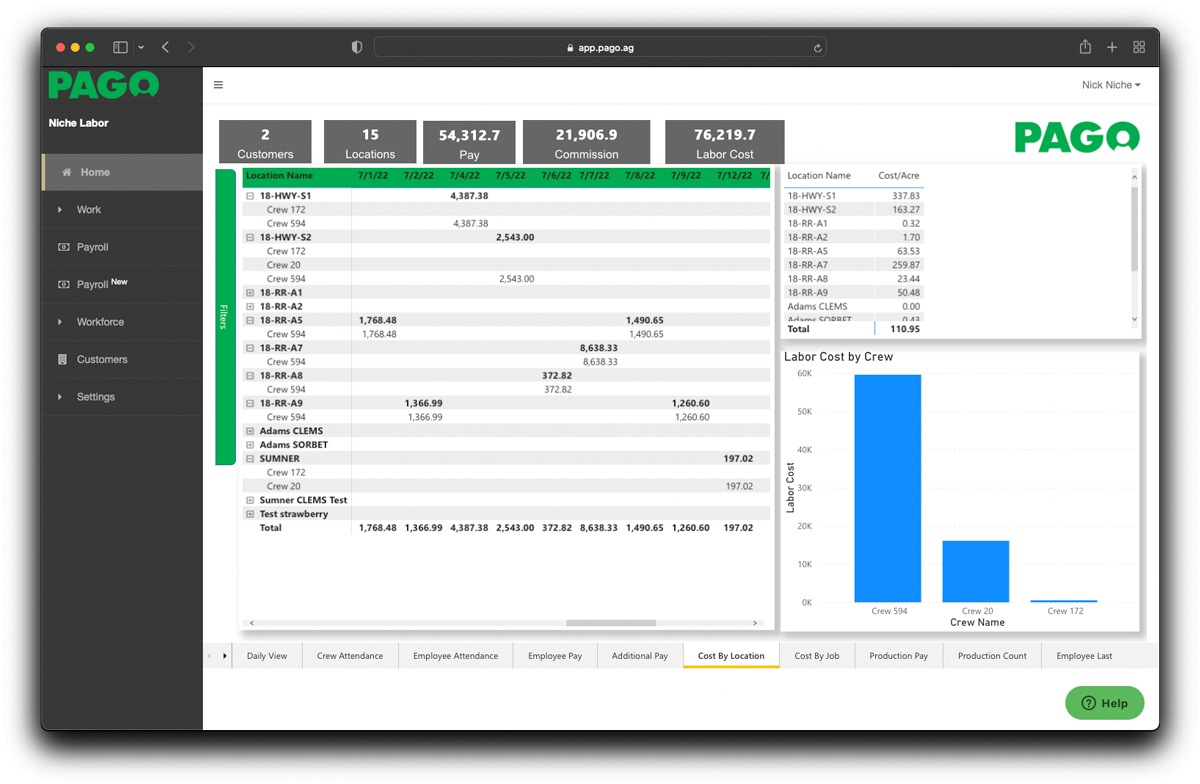Click the Home icon in sidebar
This screenshot has height=784, width=1200.
(x=67, y=172)
